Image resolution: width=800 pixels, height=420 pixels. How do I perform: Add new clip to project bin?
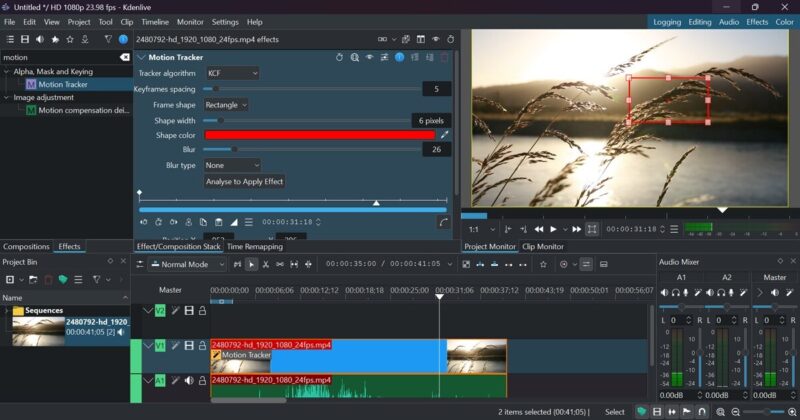(x=10, y=280)
